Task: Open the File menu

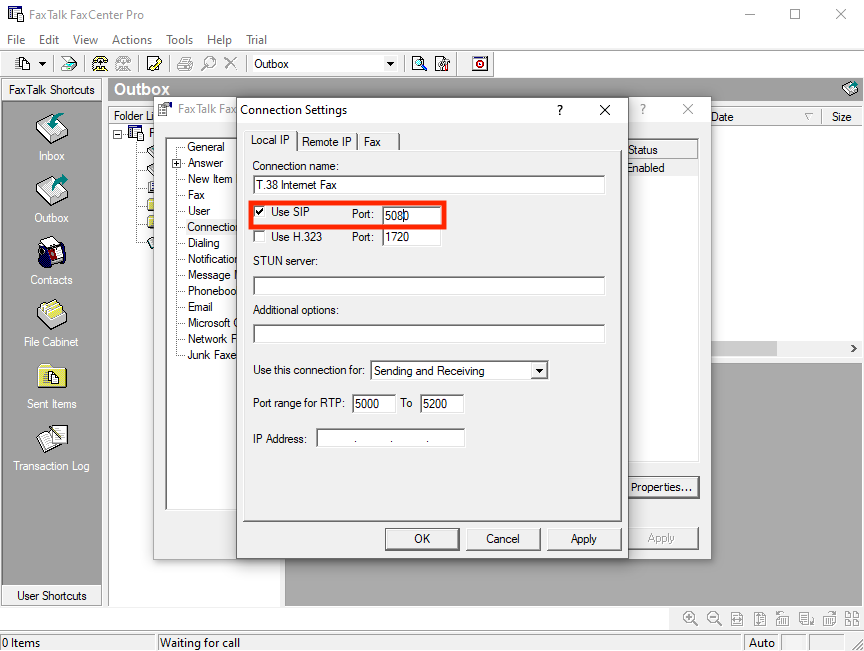Action: (x=16, y=40)
